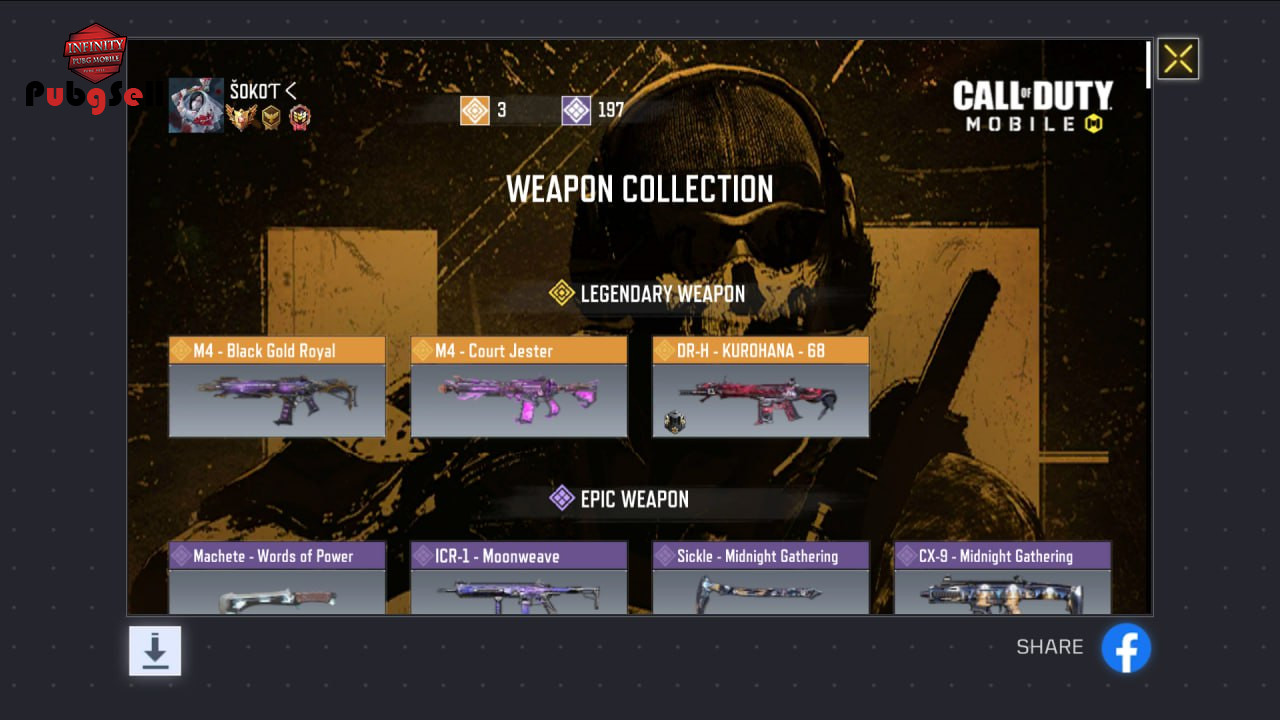1280x720 pixels.
Task: Select the DR-H - KUROHANA - 68 weapon card
Action: 761,387
